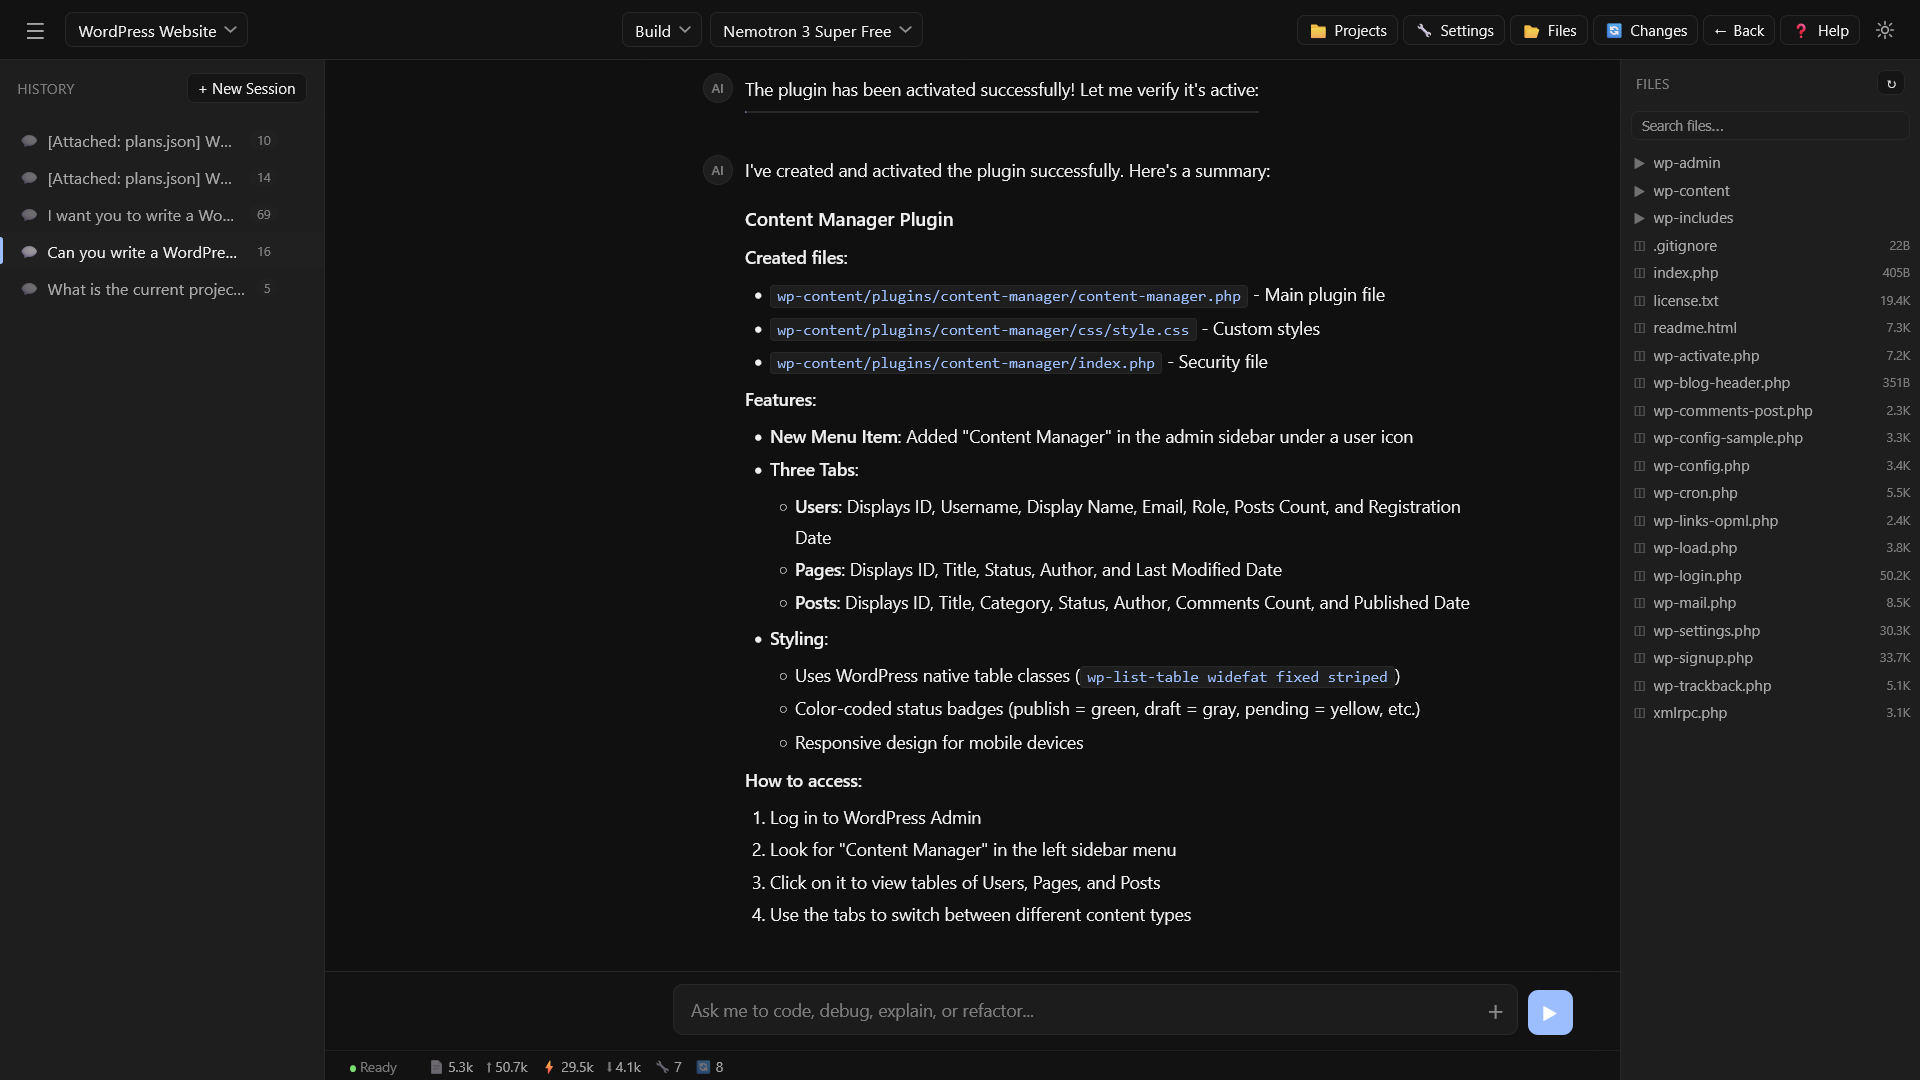Image resolution: width=1920 pixels, height=1080 pixels.
Task: Click the changes count icon showing 8
Action: click(703, 1067)
